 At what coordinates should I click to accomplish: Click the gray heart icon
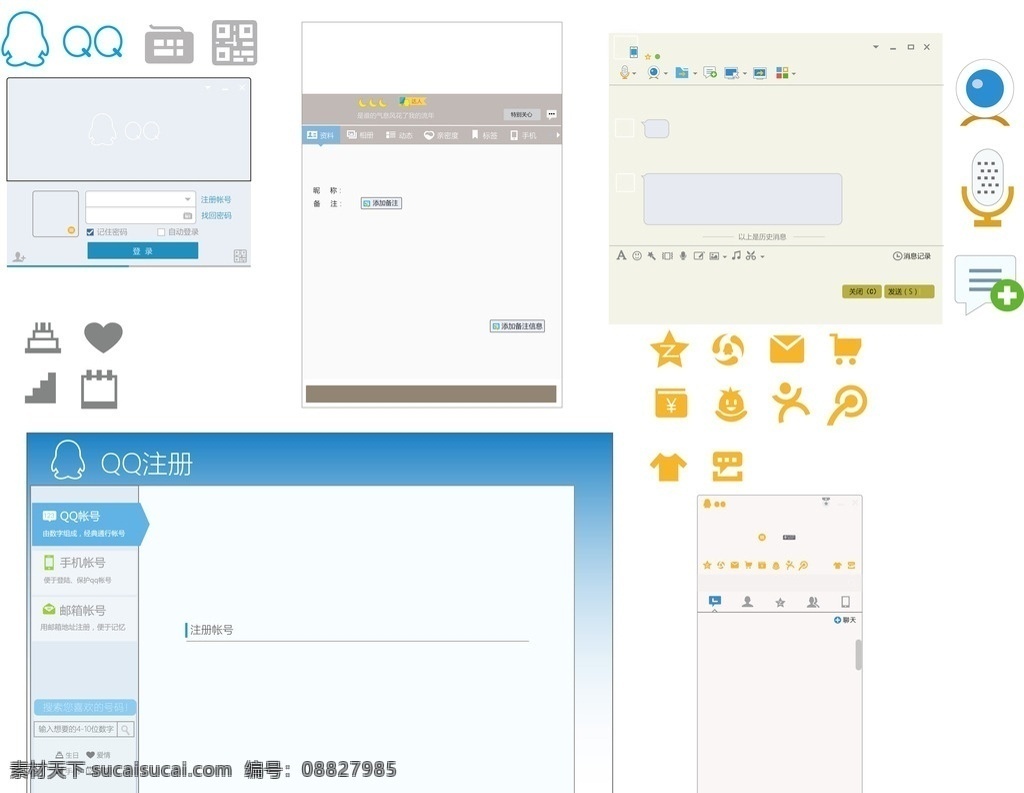(x=103, y=338)
